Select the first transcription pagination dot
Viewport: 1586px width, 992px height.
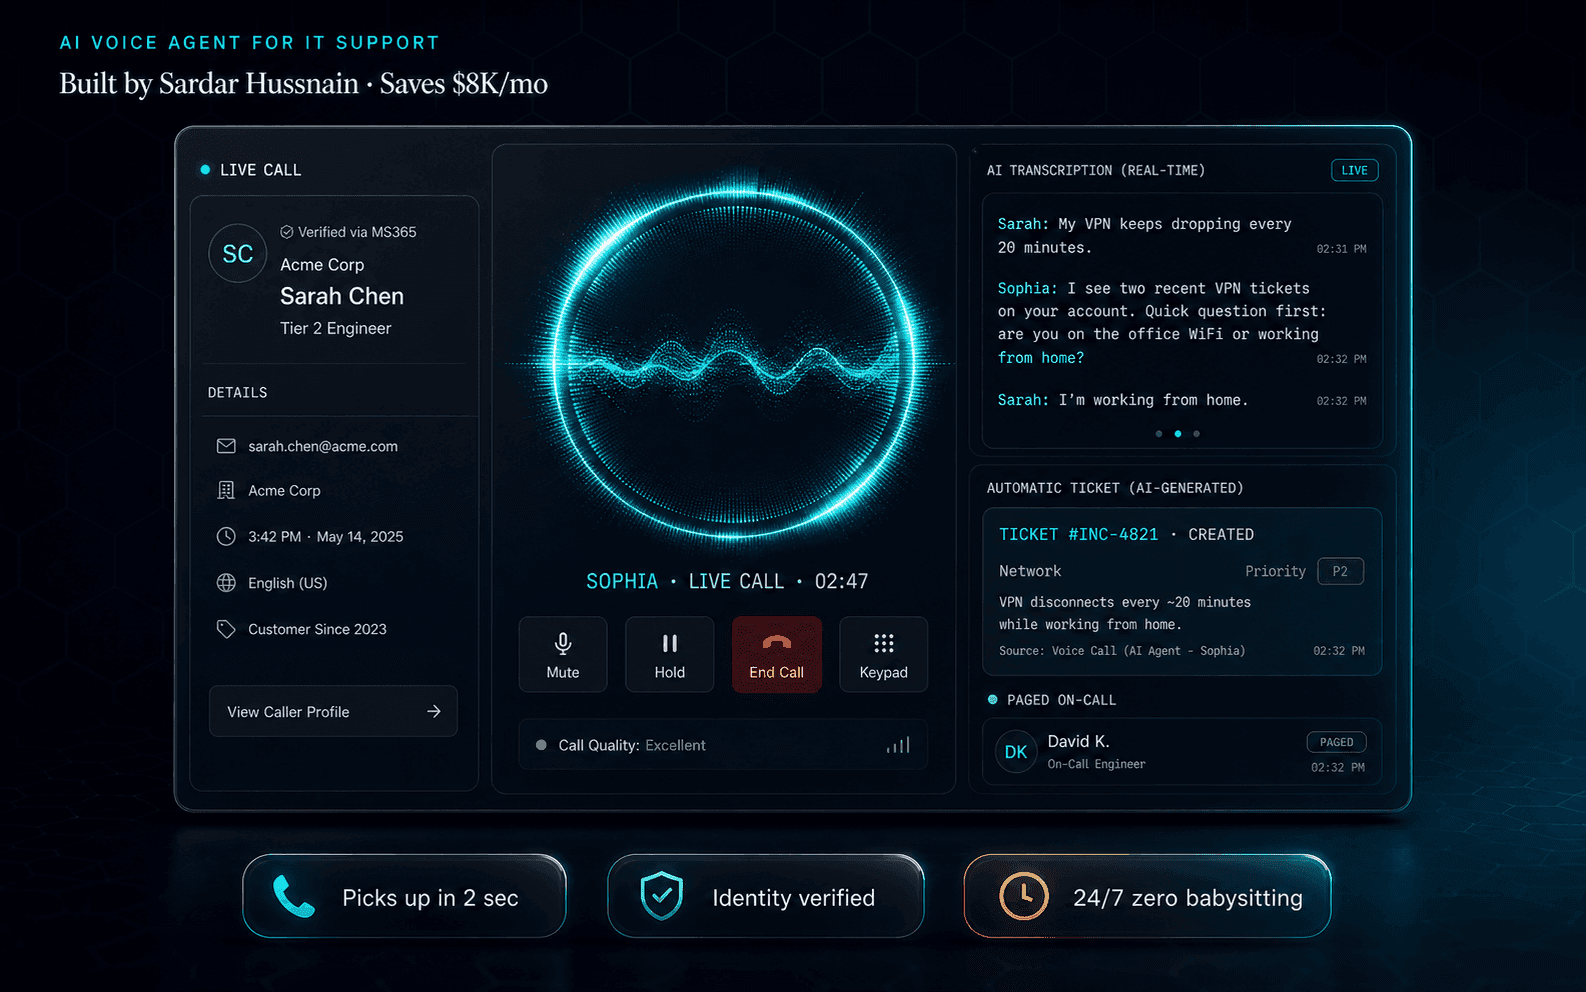pyautogui.click(x=1159, y=434)
